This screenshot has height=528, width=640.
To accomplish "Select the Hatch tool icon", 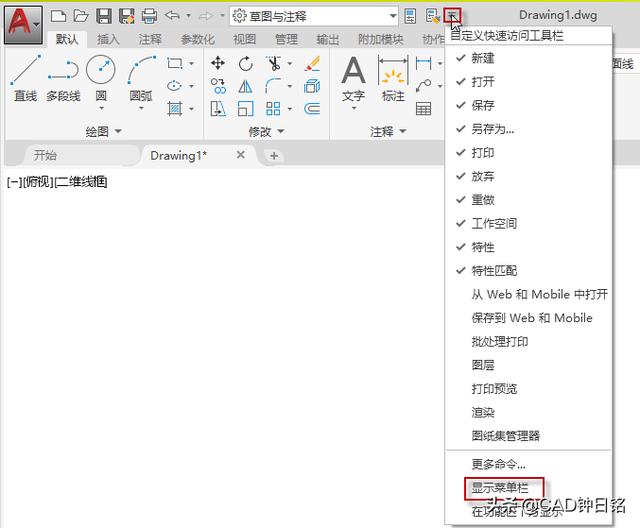I will tap(174, 109).
